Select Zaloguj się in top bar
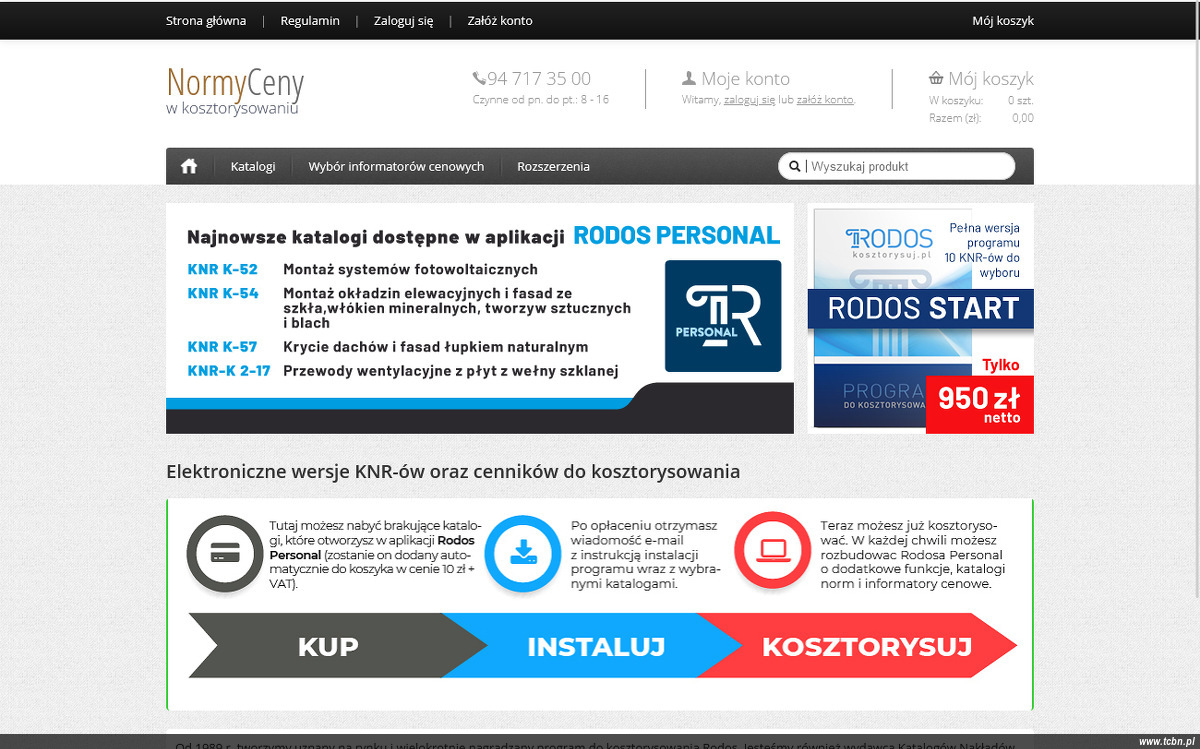This screenshot has height=749, width=1200. tap(404, 20)
